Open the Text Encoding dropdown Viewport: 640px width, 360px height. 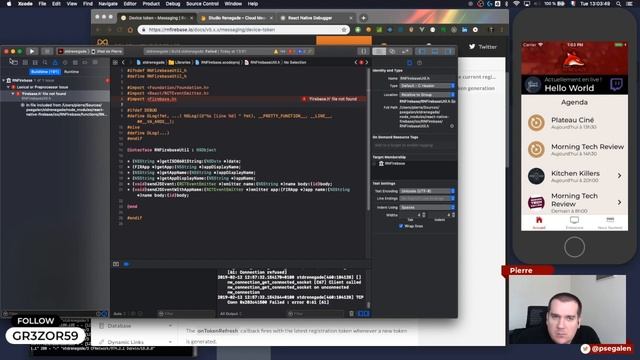pyautogui.click(x=427, y=191)
